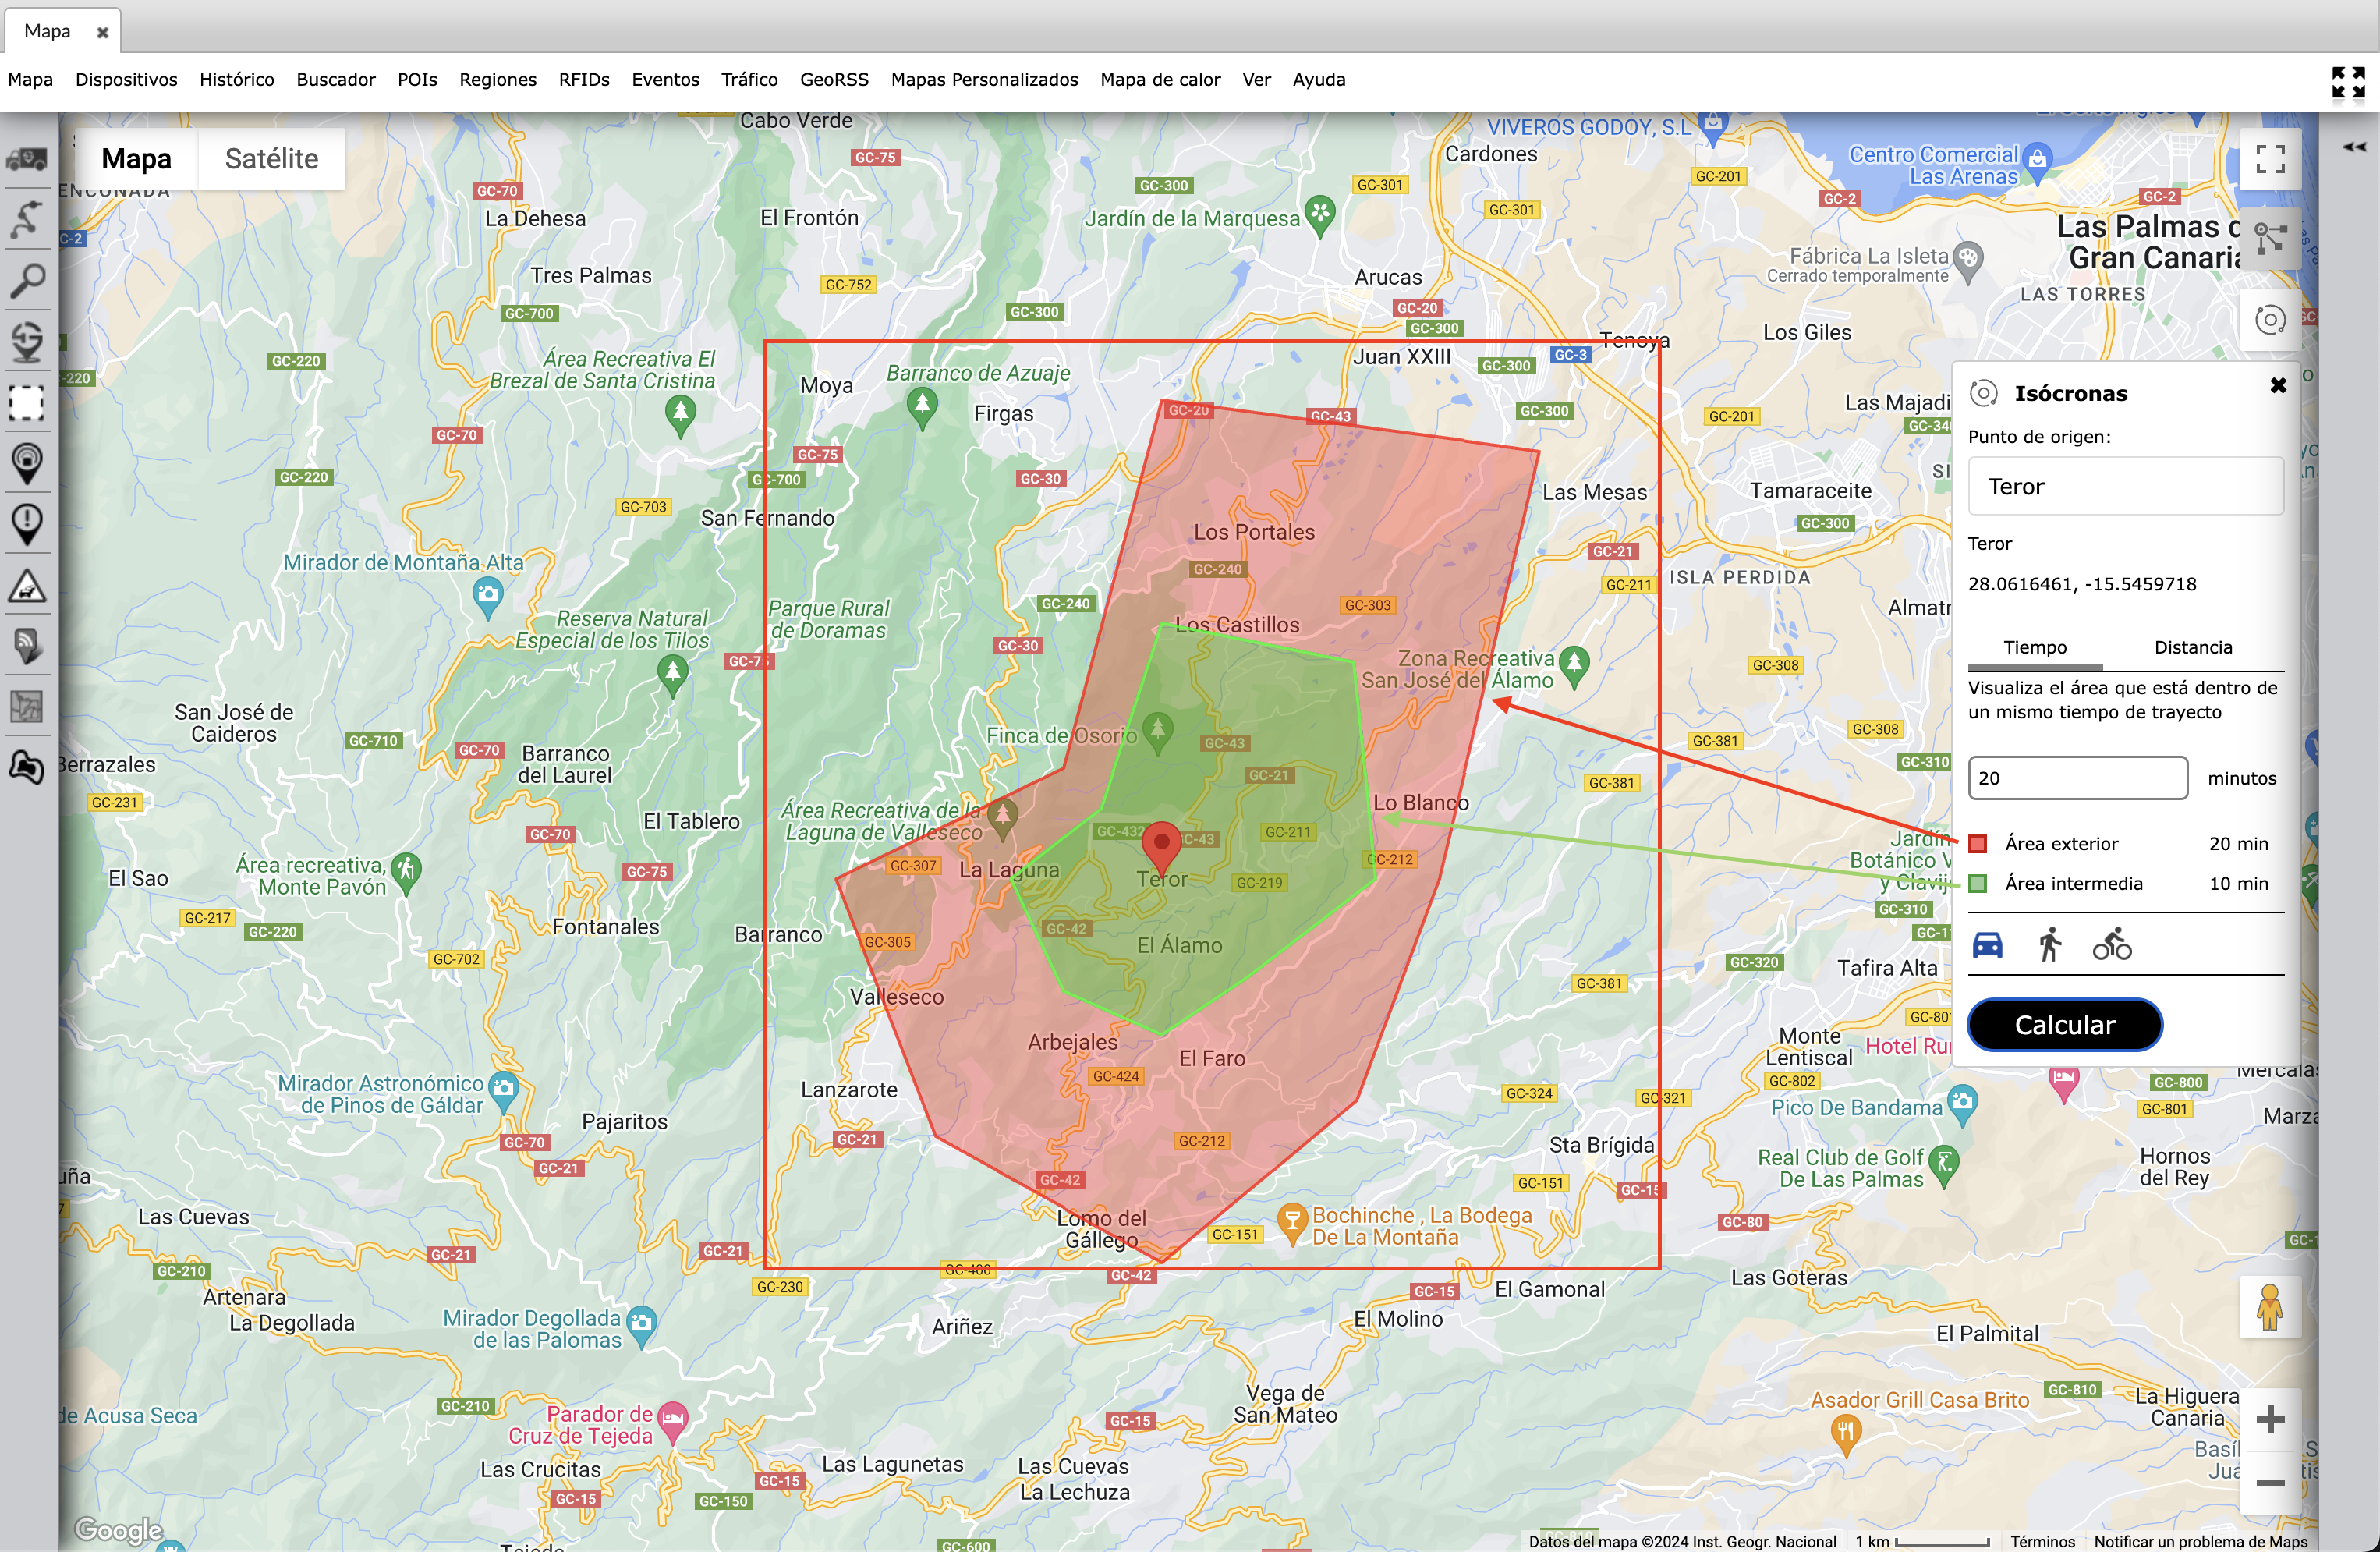Open the GeoRSS menu
The image size is (2380, 1552).
[834, 80]
